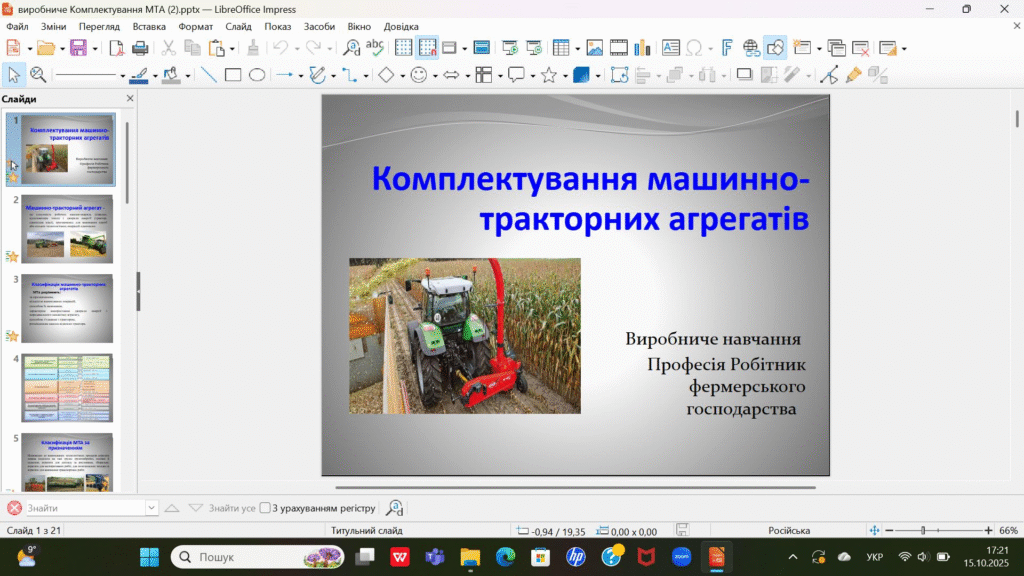1024x576 pixels.
Task: Click the Print icon in toolbar
Action: click(x=140, y=47)
